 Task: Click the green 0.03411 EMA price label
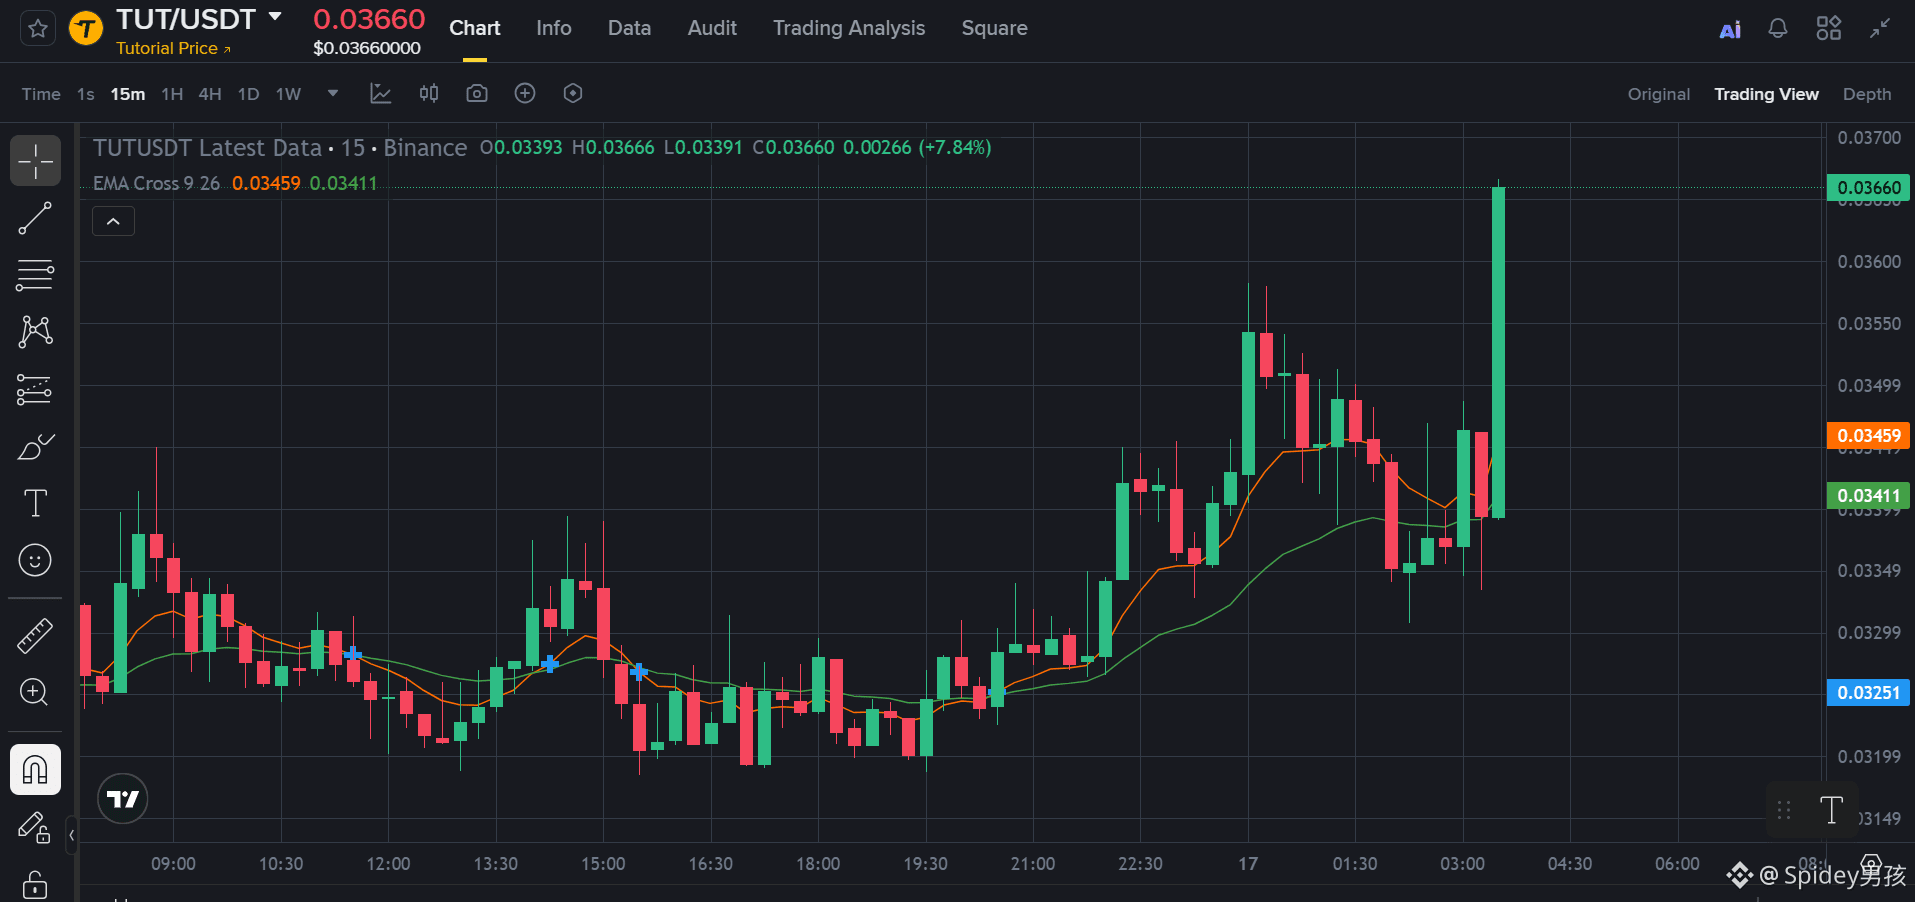point(1868,496)
